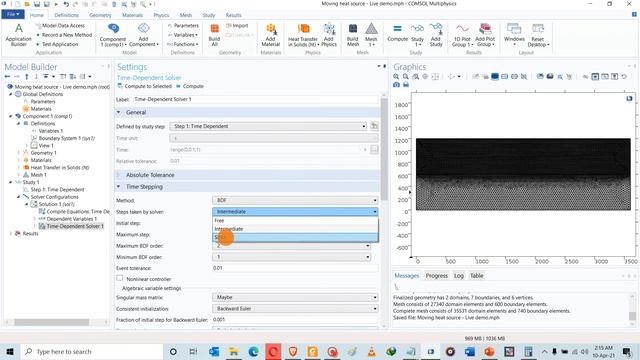This screenshot has height=360, width=640.
Task: Switch to the Geometry ribbon tab
Action: pos(100,15)
